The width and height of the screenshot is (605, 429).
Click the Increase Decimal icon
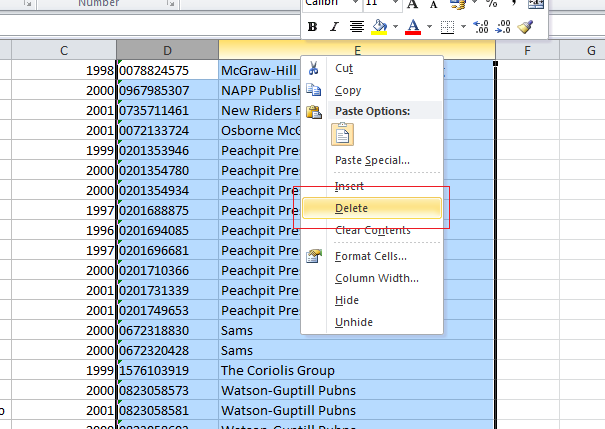click(480, 27)
